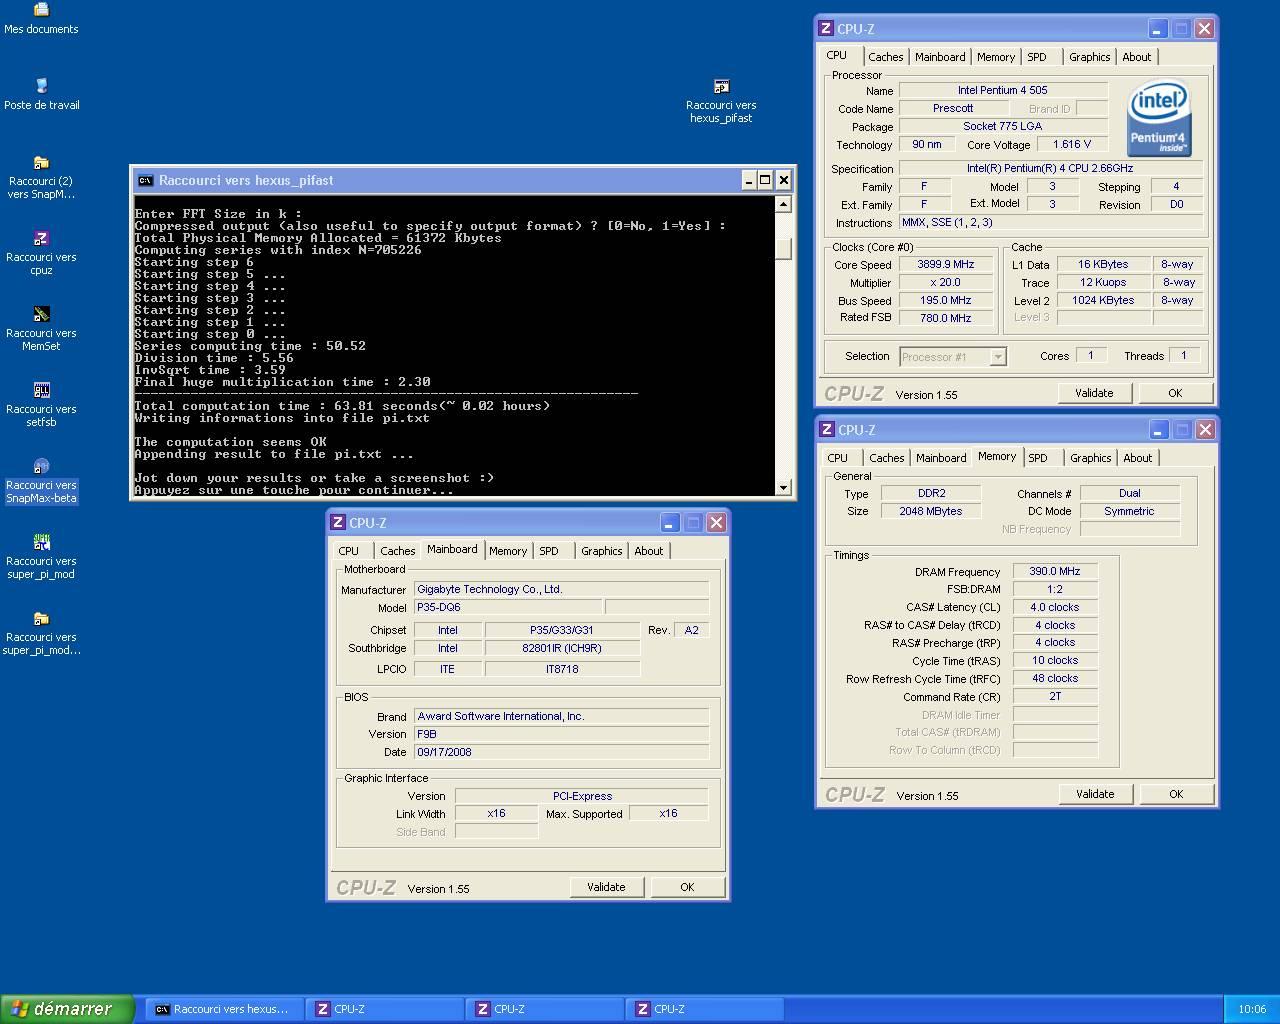Activate the second CPU-Z taskbar button
The image size is (1280, 1024).
[x=545, y=1009]
